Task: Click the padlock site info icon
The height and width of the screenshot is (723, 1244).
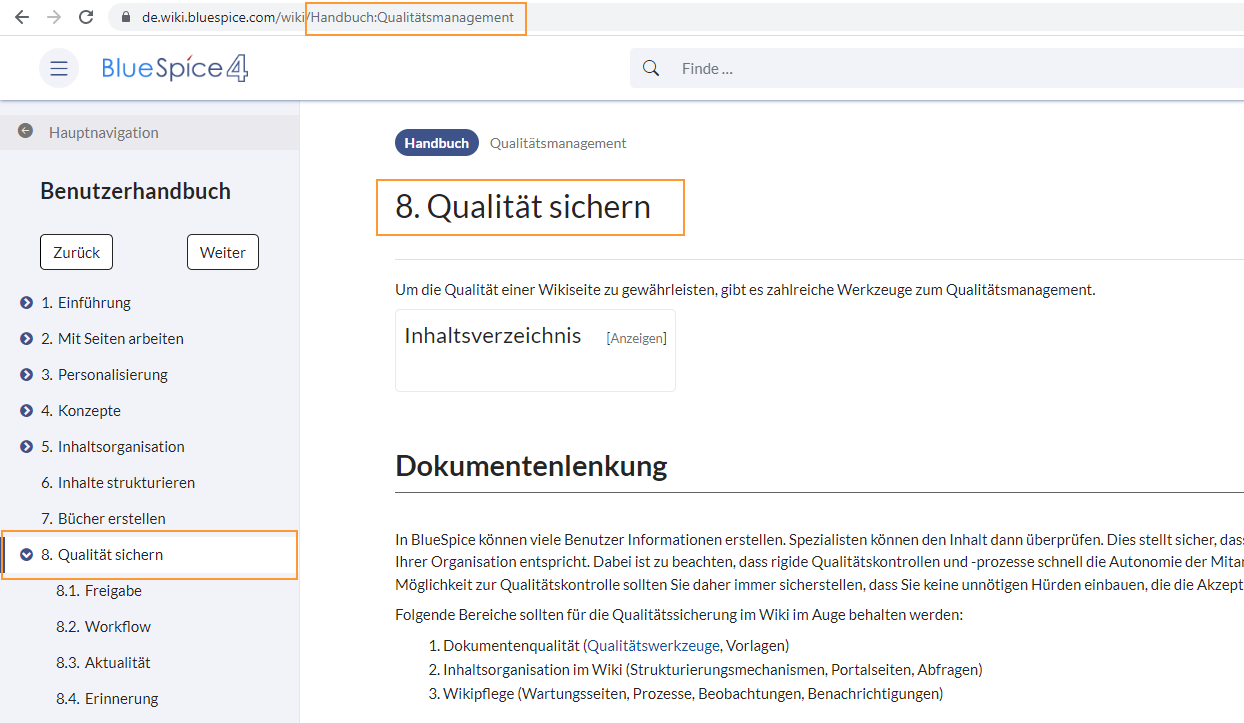Action: point(125,17)
